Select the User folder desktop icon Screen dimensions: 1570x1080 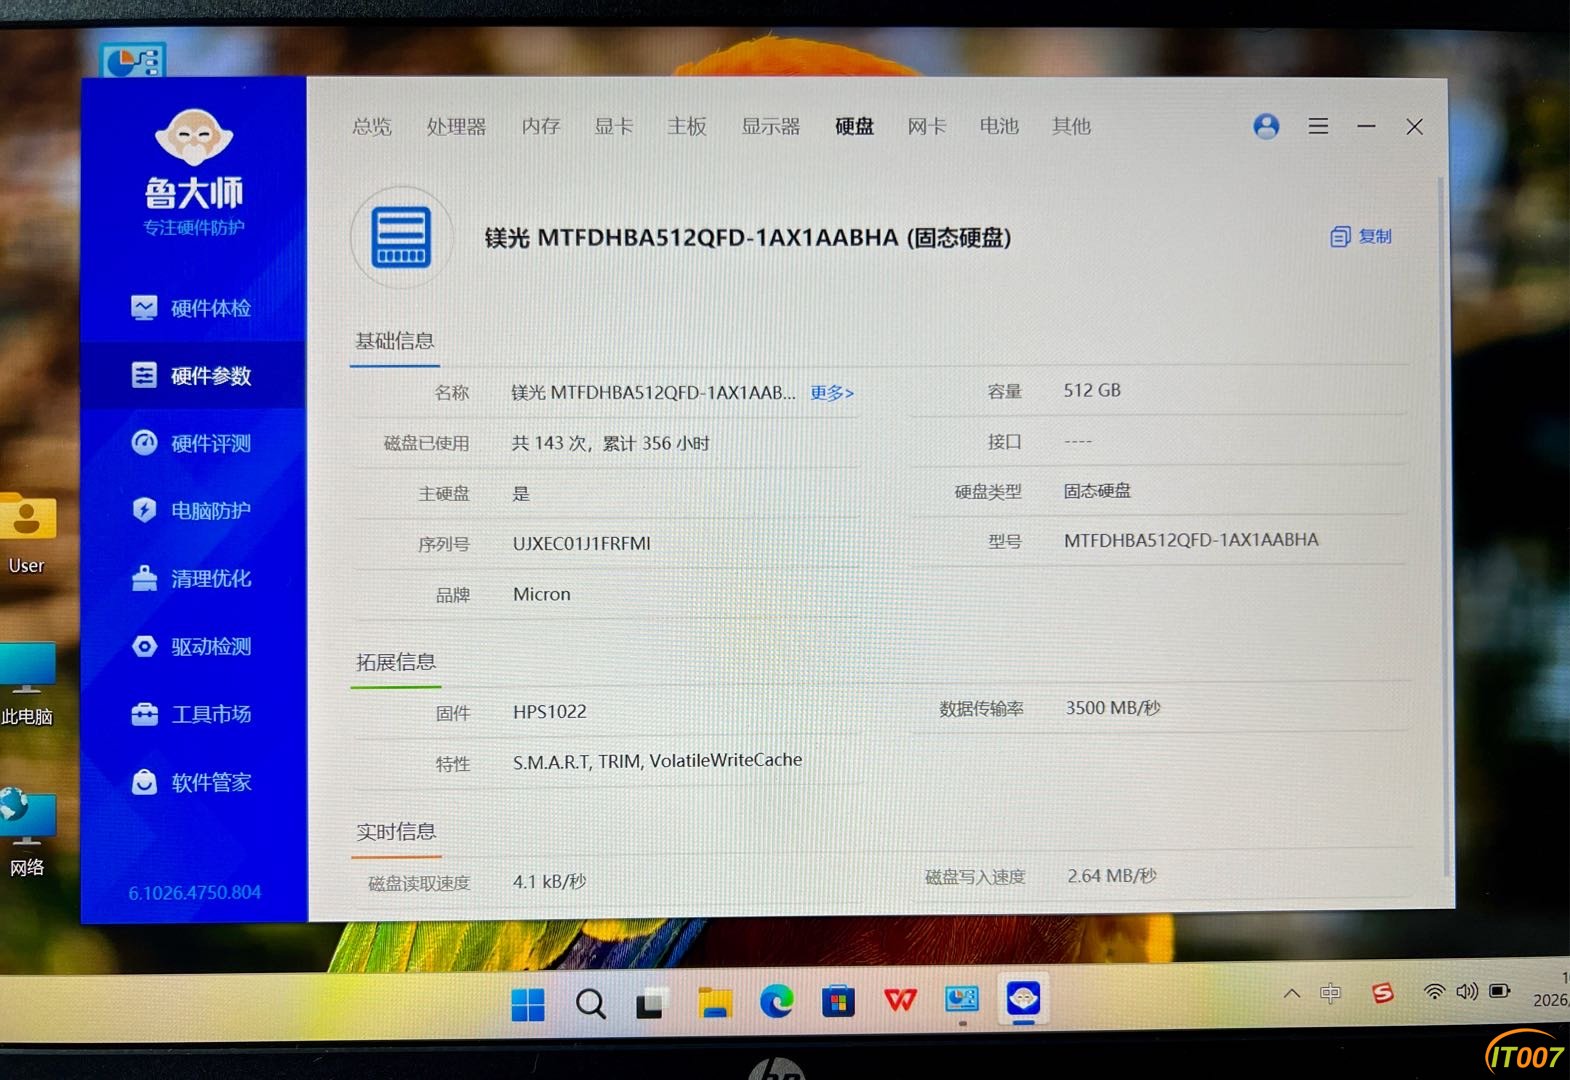26,535
